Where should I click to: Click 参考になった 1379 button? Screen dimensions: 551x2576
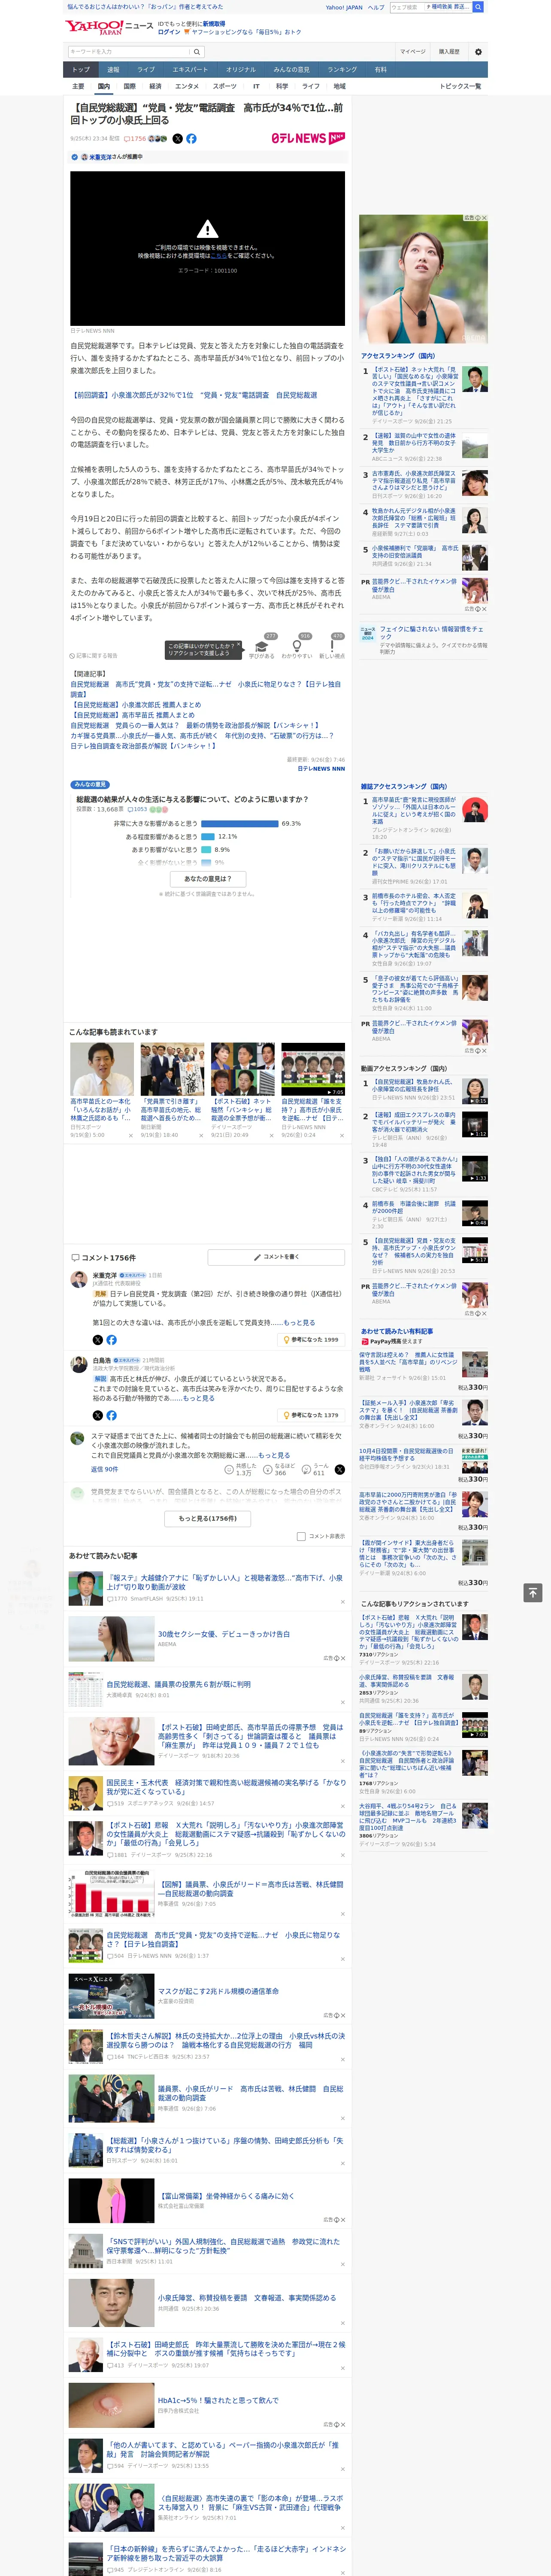click(311, 1415)
